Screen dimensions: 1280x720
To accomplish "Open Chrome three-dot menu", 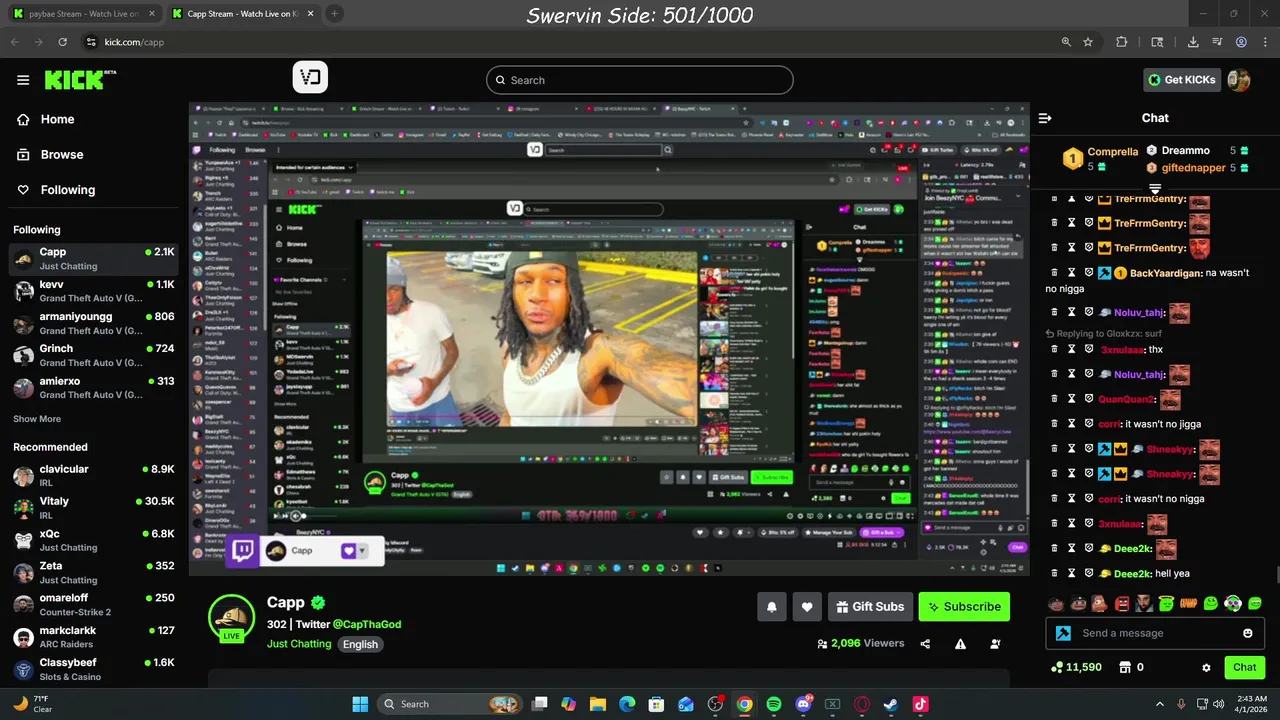I will click(1264, 42).
